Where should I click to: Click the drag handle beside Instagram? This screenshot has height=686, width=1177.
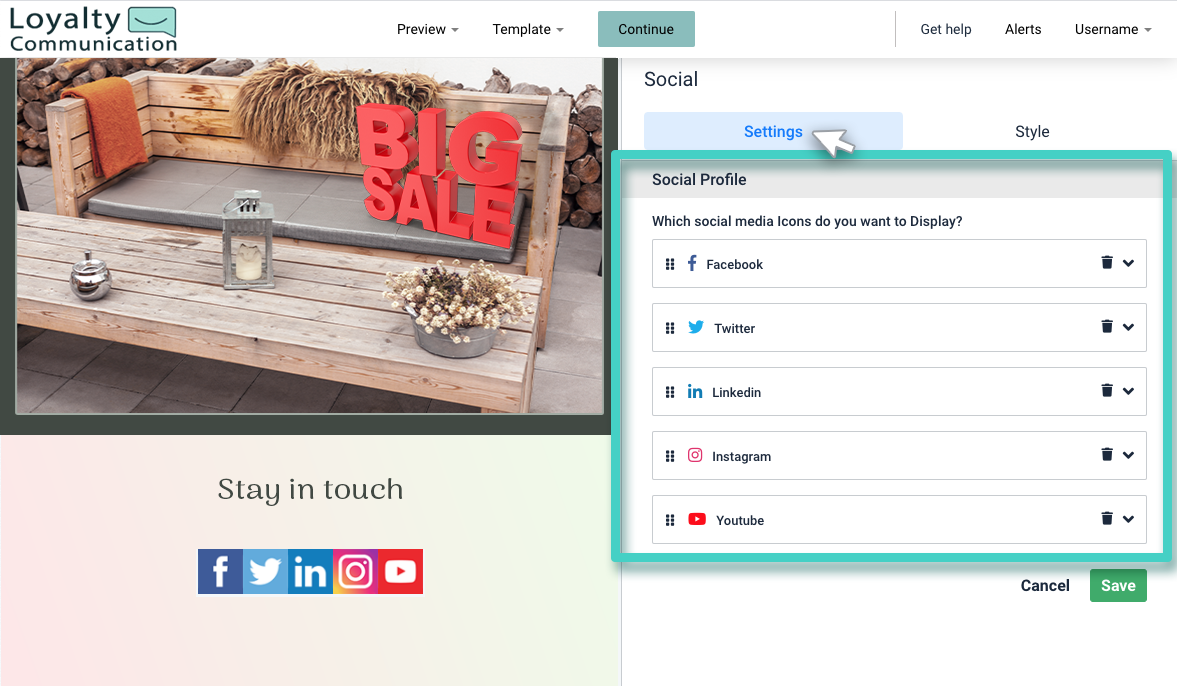tap(670, 455)
